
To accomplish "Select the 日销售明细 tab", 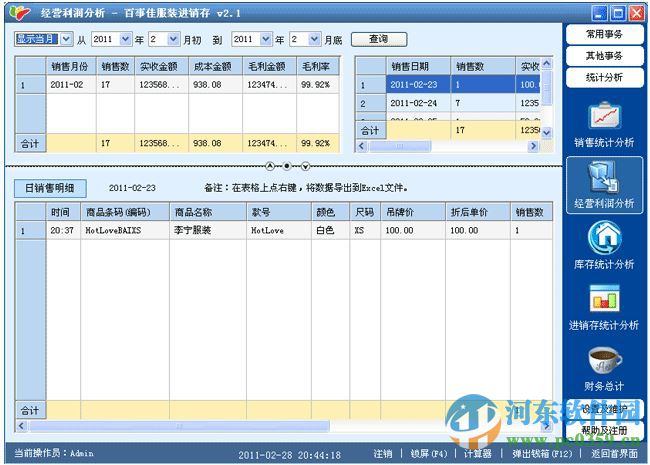I will point(50,188).
